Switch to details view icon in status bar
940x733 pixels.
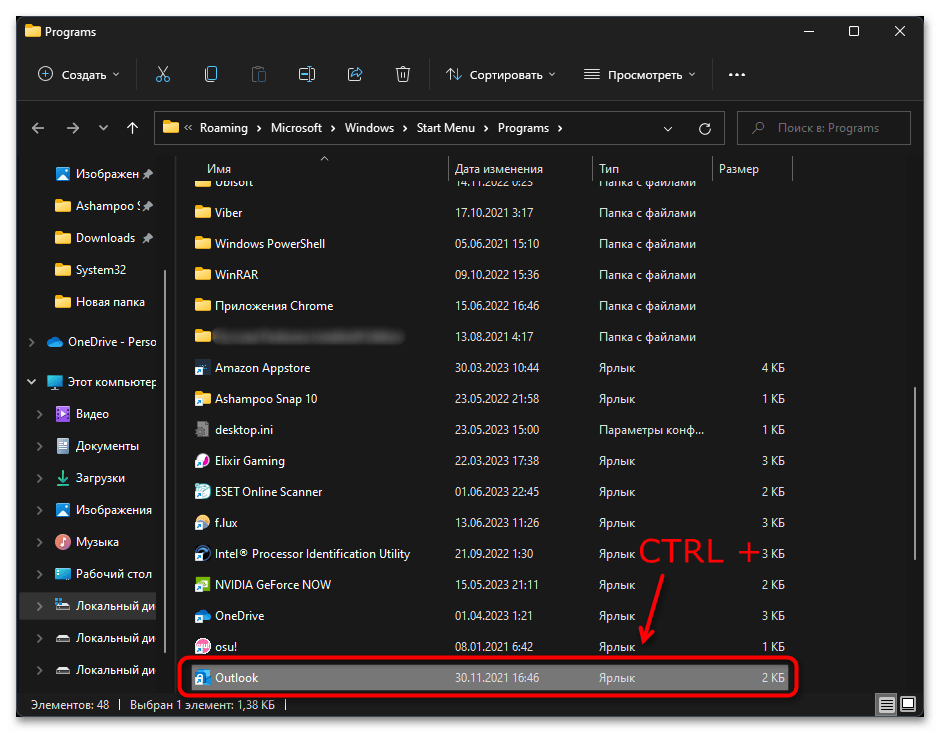887,704
